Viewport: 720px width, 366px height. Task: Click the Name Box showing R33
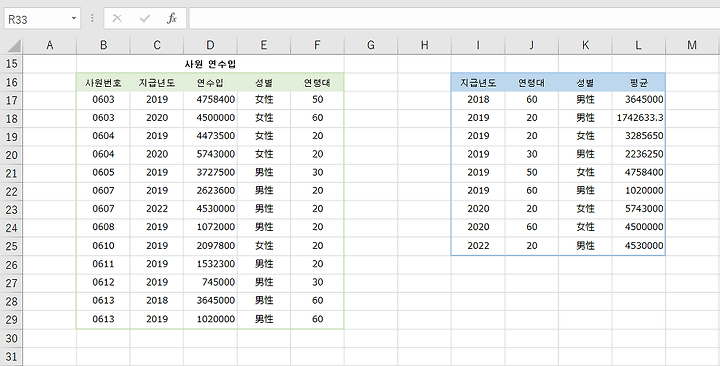(x=42, y=19)
